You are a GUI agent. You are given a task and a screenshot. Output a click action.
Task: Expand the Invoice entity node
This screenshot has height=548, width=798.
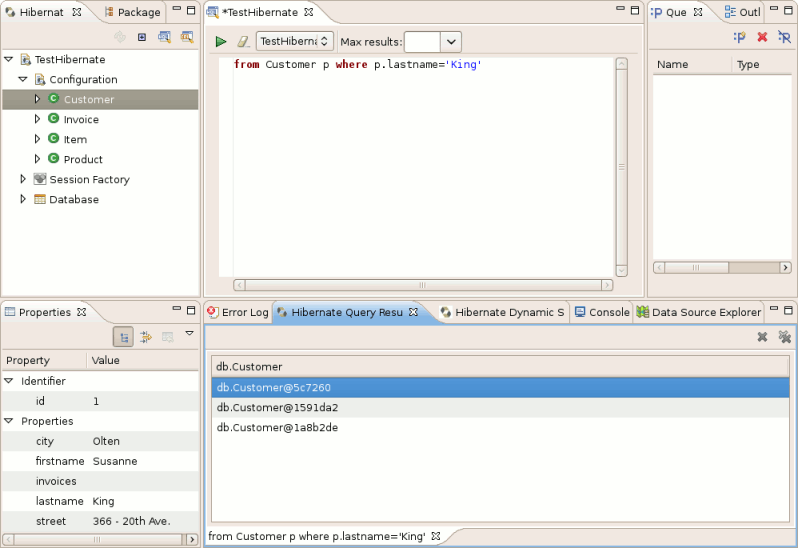coord(38,119)
